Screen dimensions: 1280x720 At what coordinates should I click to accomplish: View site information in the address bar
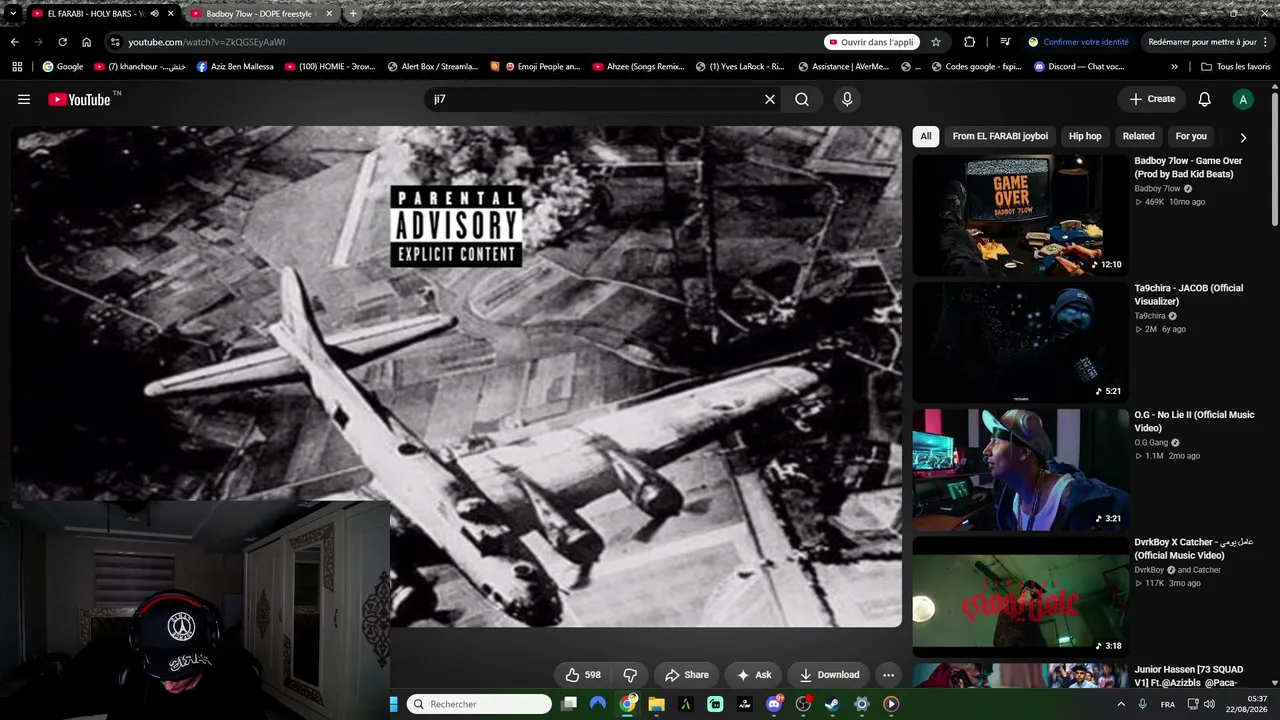(115, 42)
